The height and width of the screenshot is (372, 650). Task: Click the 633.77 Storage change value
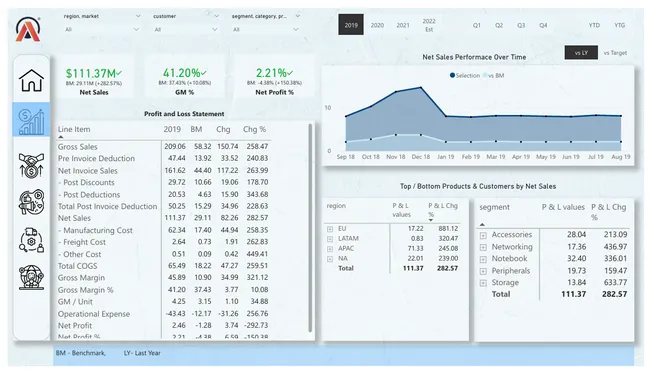[614, 282]
